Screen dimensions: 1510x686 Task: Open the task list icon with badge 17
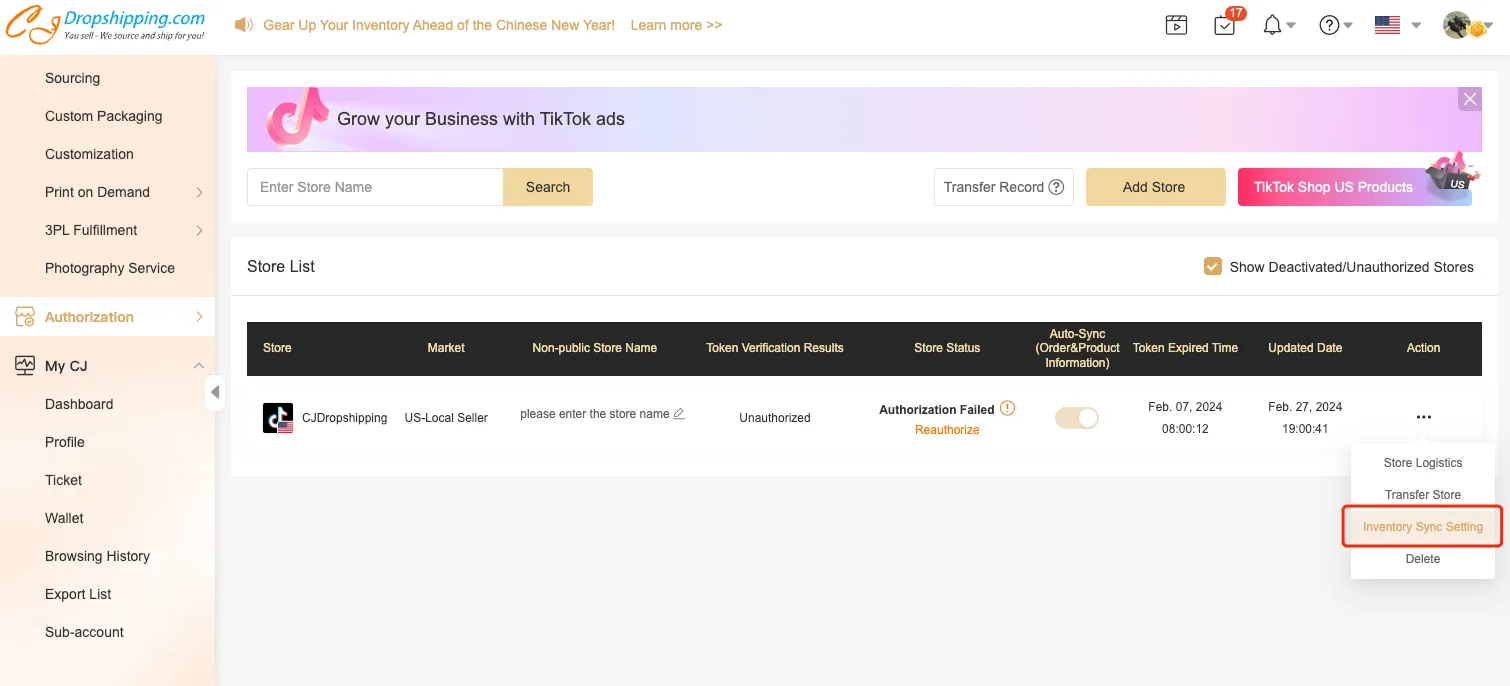1225,26
